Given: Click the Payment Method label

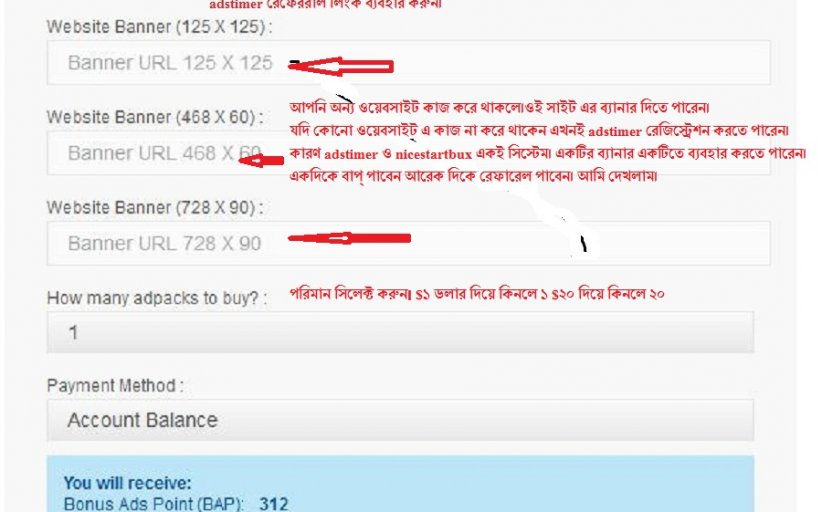Looking at the screenshot, I should pyautogui.click(x=115, y=386).
